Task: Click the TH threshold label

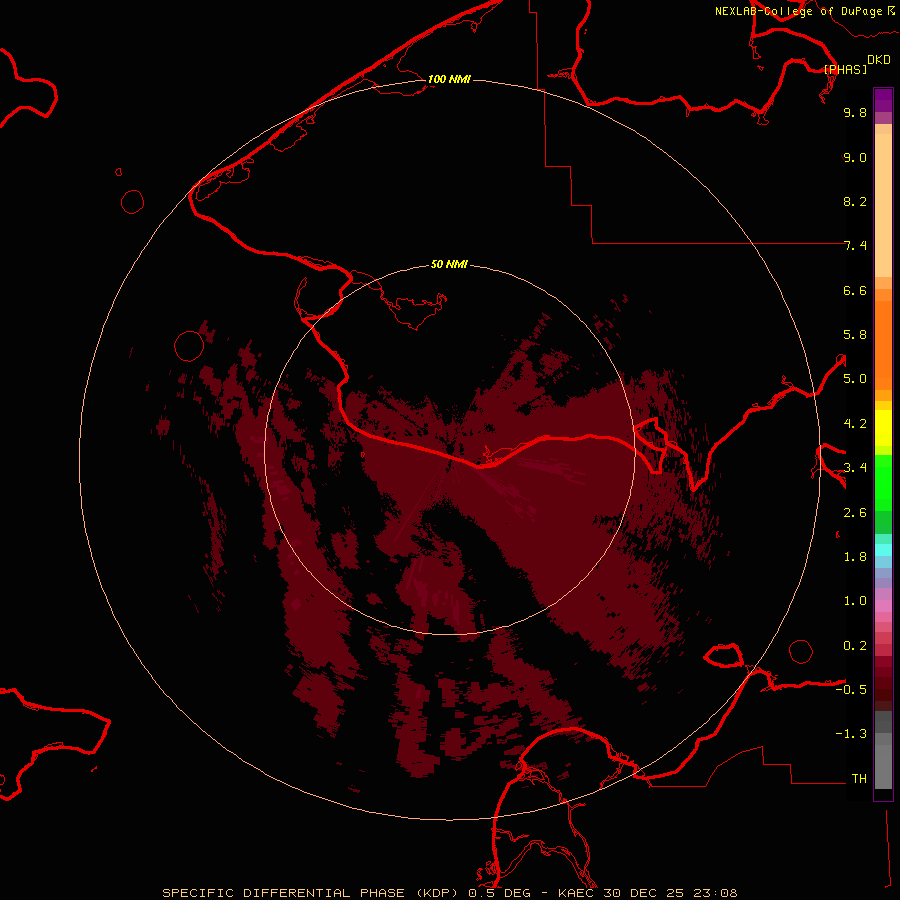Action: (x=859, y=779)
